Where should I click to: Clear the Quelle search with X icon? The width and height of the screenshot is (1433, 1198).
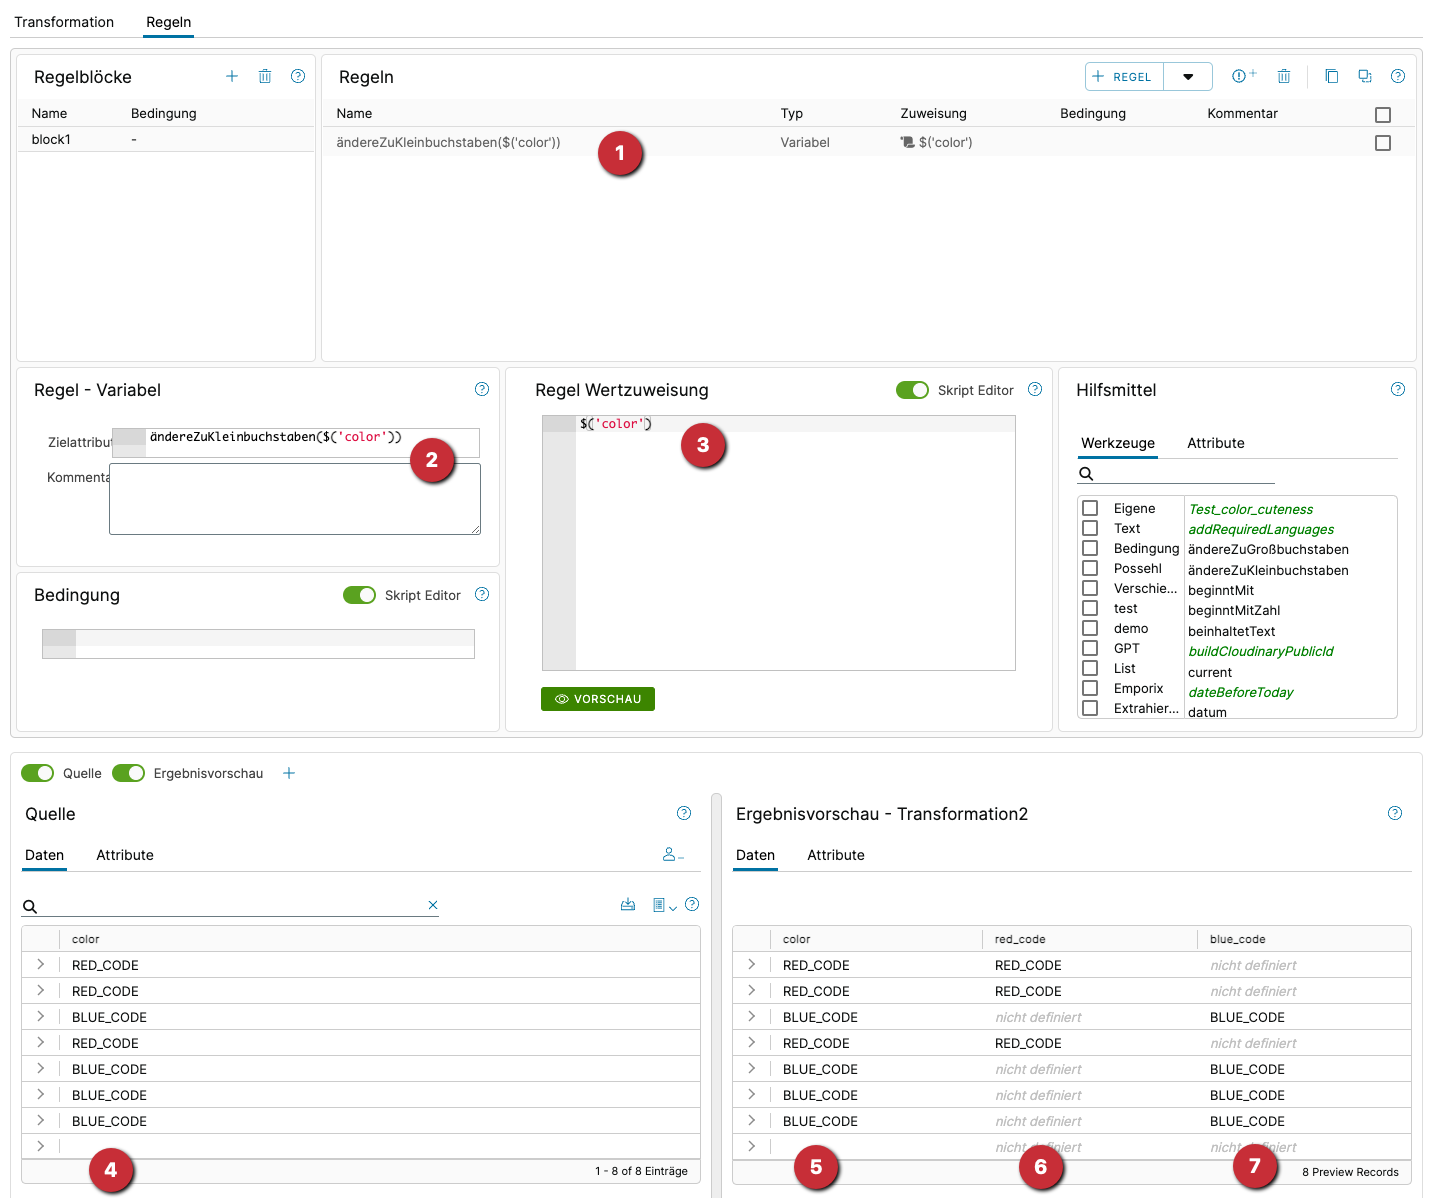pos(433,905)
